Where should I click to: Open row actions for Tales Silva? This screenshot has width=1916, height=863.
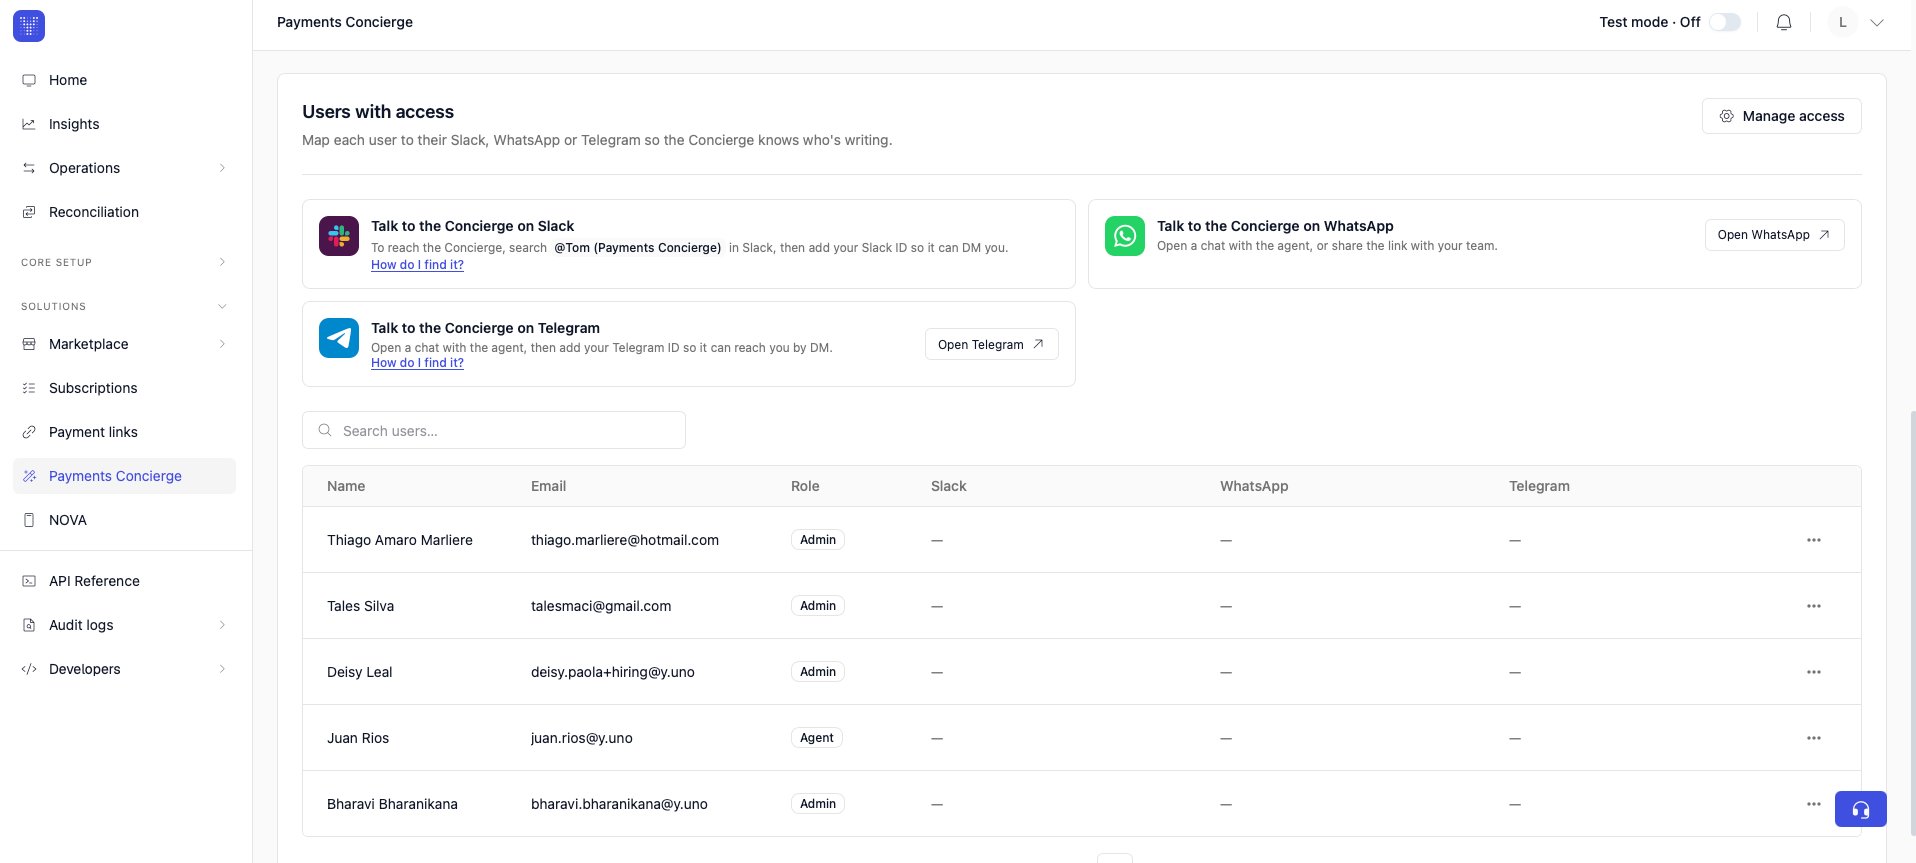click(1814, 606)
